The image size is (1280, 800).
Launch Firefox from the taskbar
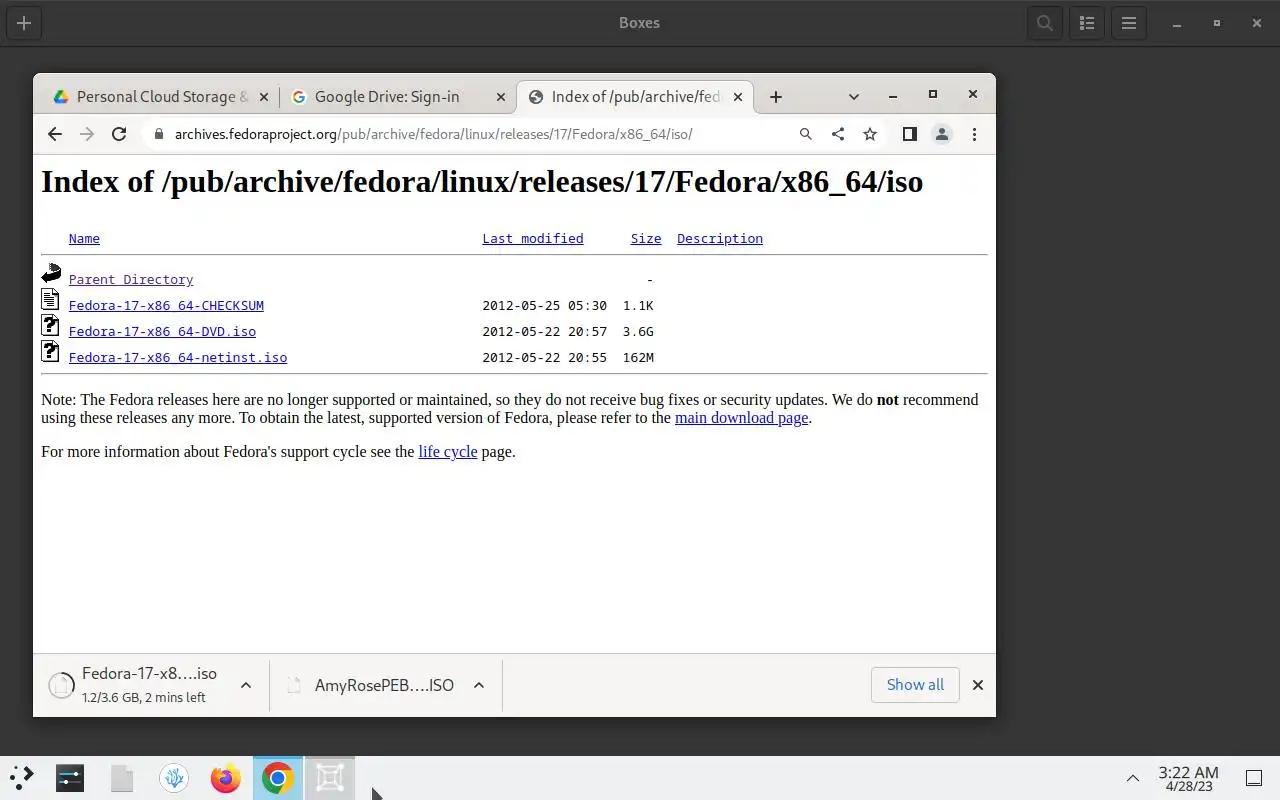click(226, 778)
